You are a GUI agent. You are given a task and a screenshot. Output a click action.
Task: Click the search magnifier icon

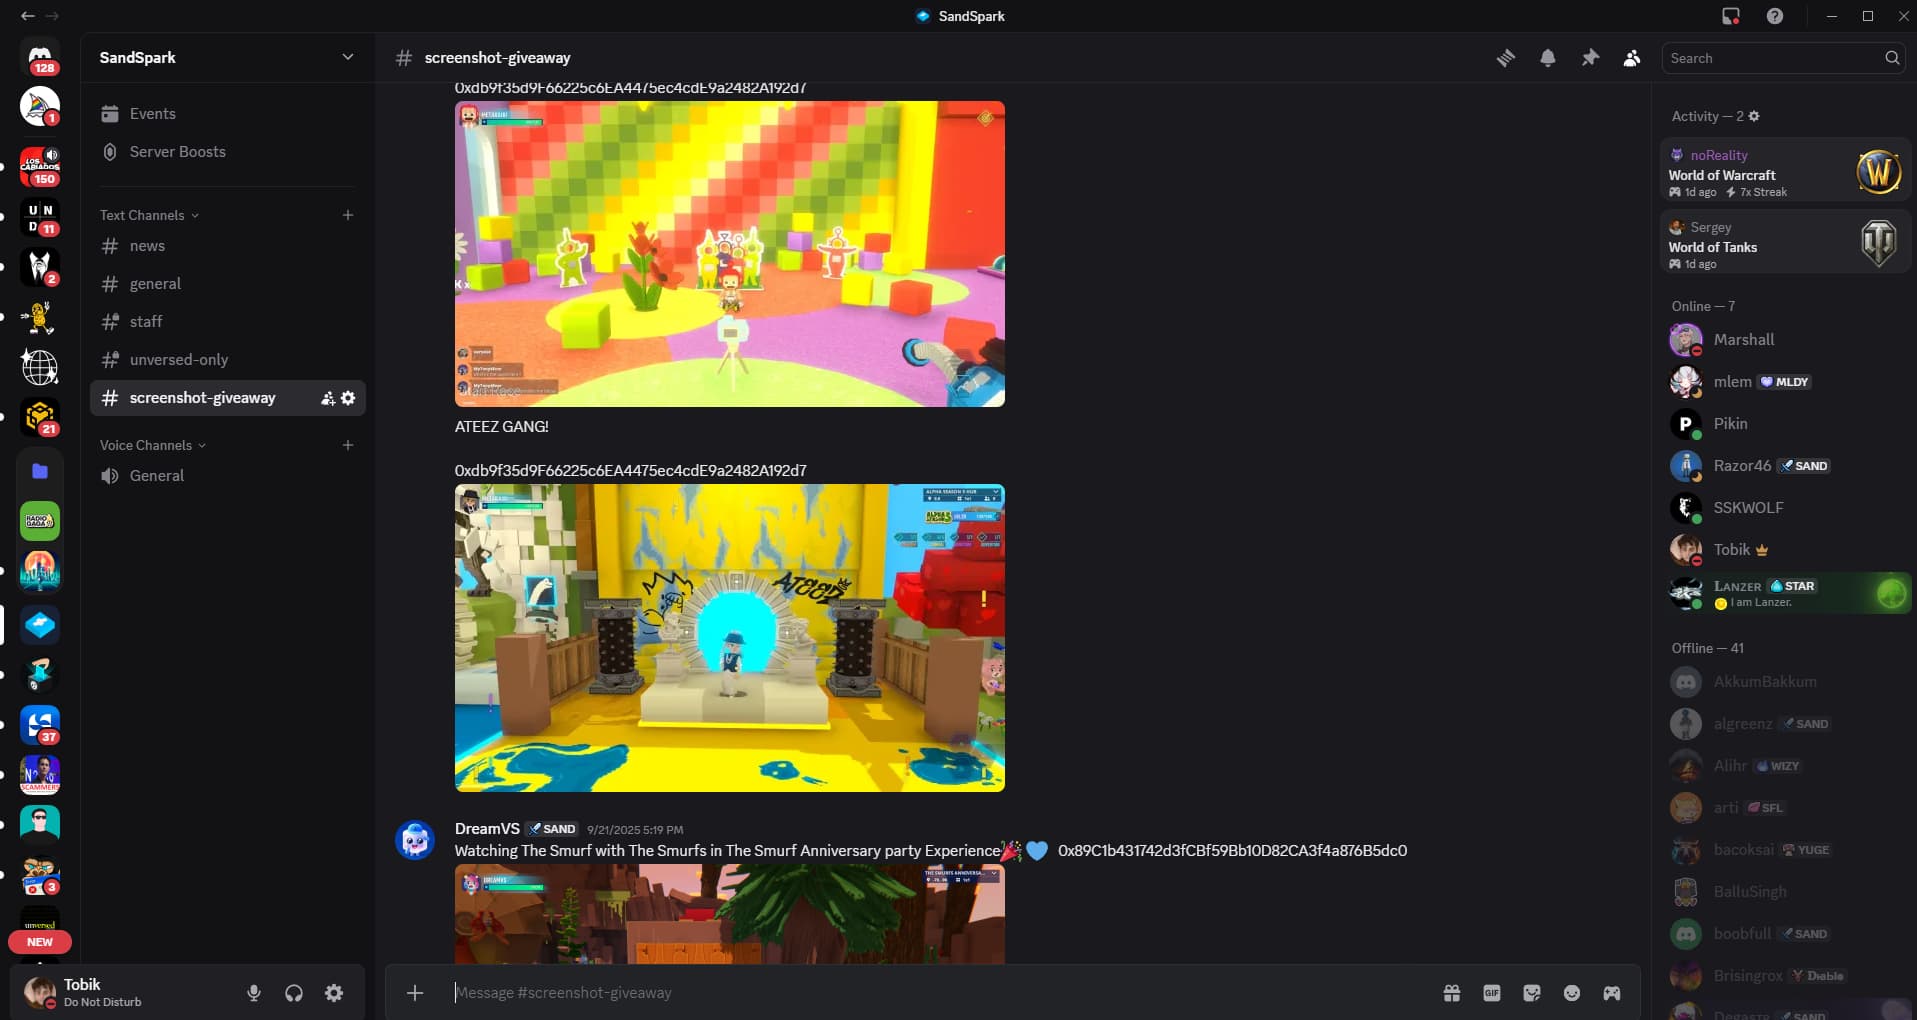tap(1892, 58)
